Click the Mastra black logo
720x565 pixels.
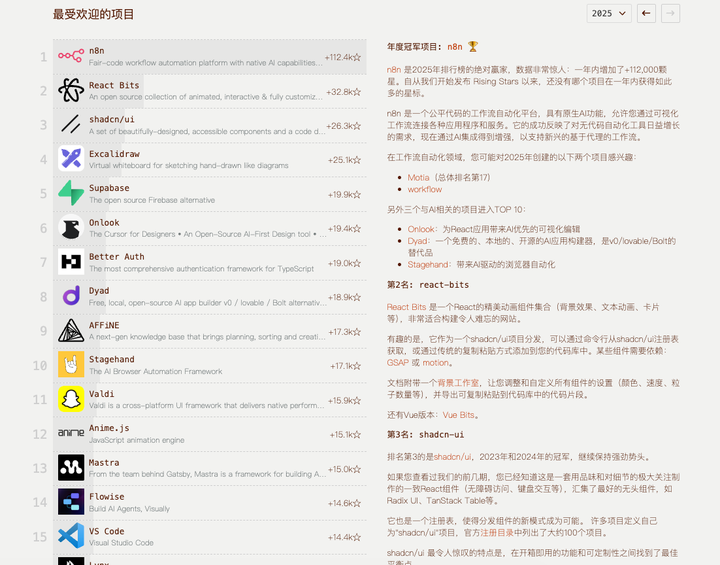click(71, 468)
